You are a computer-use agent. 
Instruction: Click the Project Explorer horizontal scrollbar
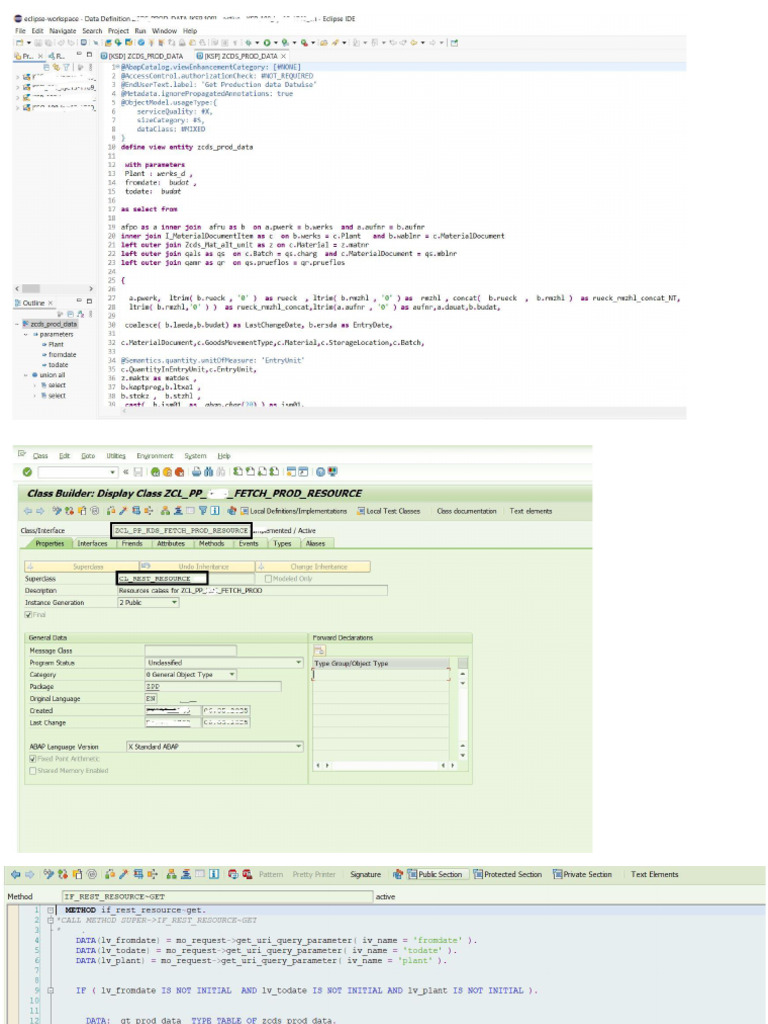tap(54, 288)
